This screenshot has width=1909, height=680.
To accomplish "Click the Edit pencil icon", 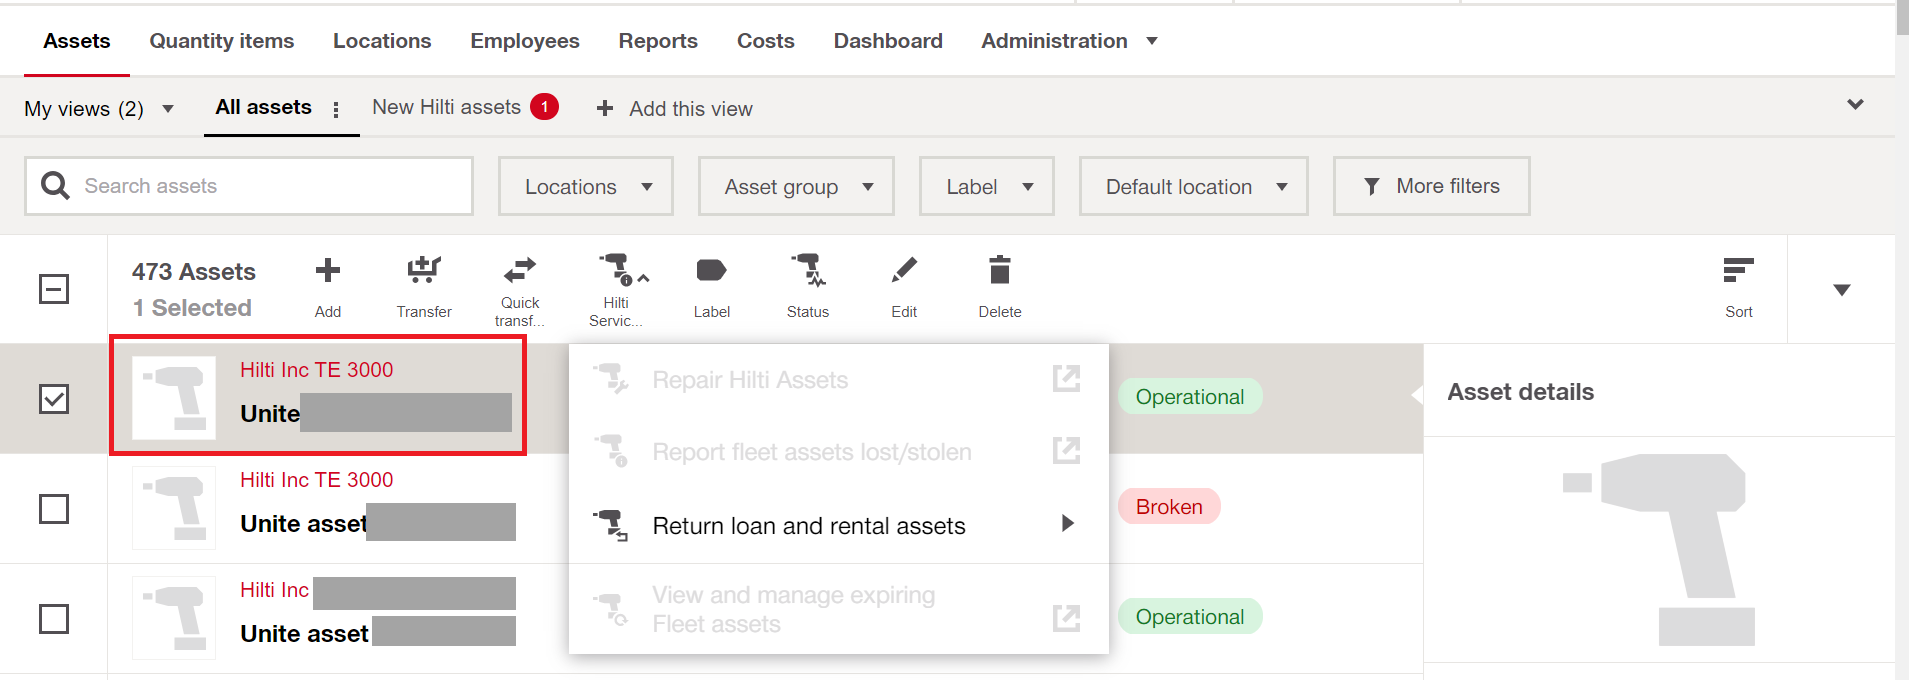I will 904,270.
